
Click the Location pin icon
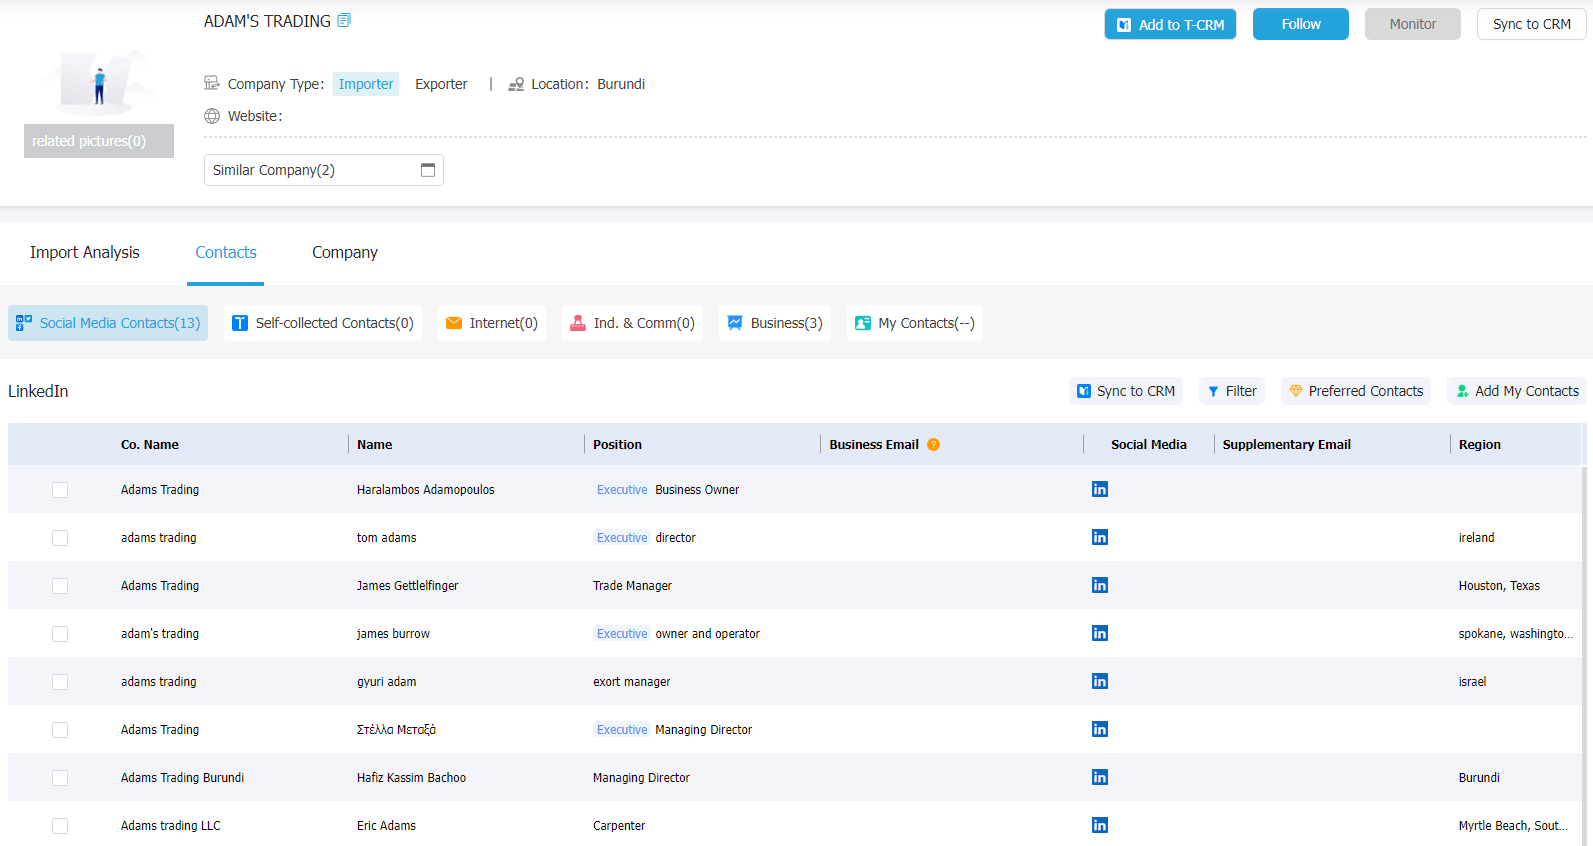pos(516,84)
